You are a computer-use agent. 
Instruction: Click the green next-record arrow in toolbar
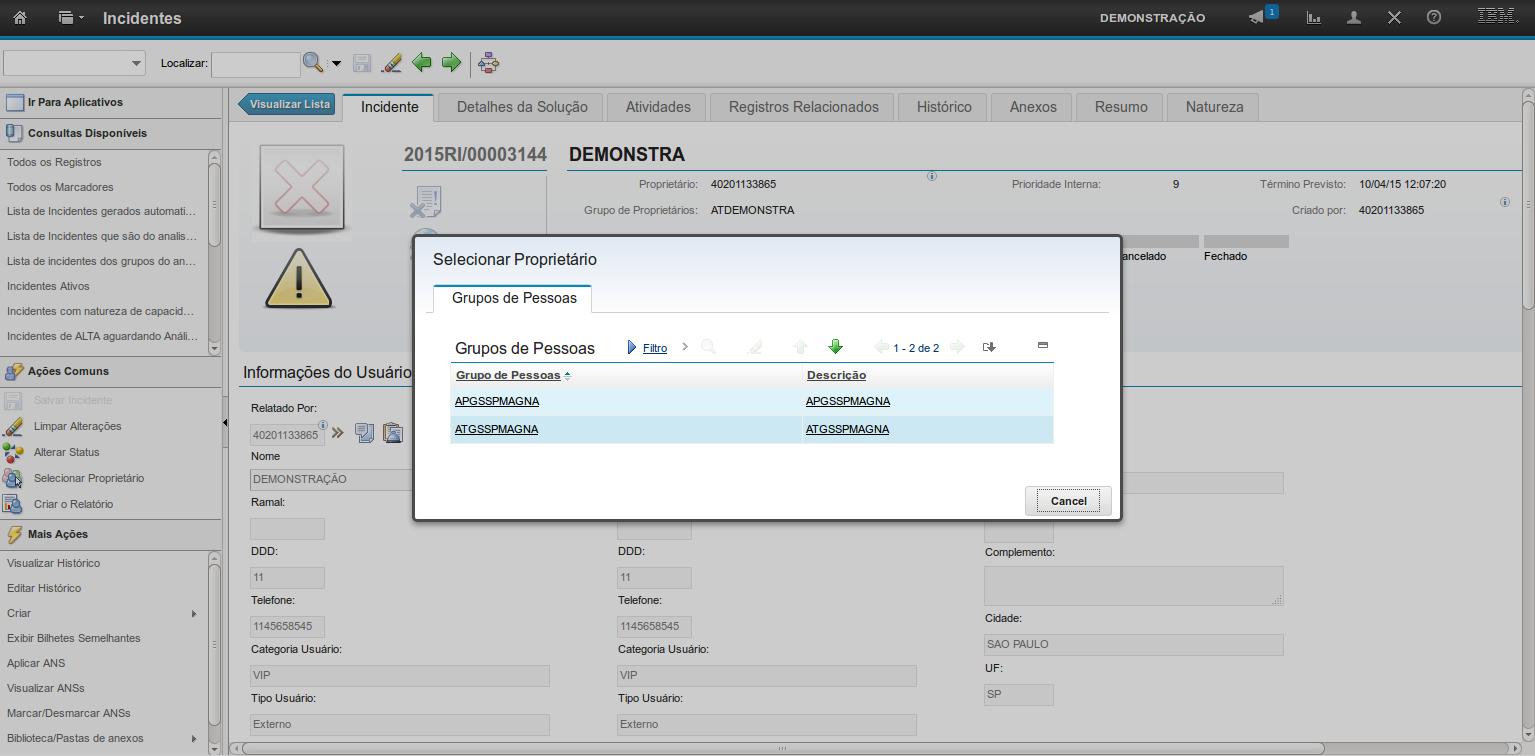pyautogui.click(x=451, y=63)
